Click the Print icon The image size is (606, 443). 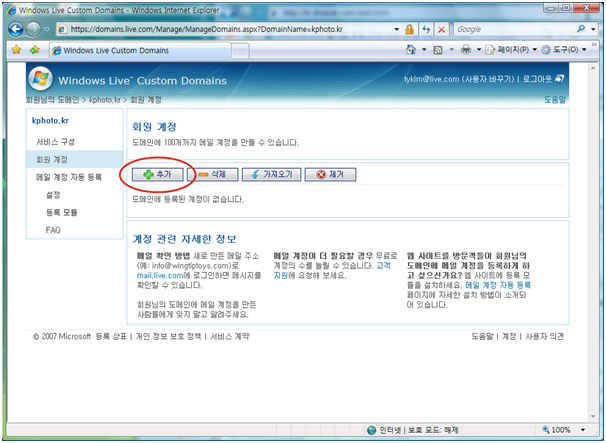pos(466,49)
